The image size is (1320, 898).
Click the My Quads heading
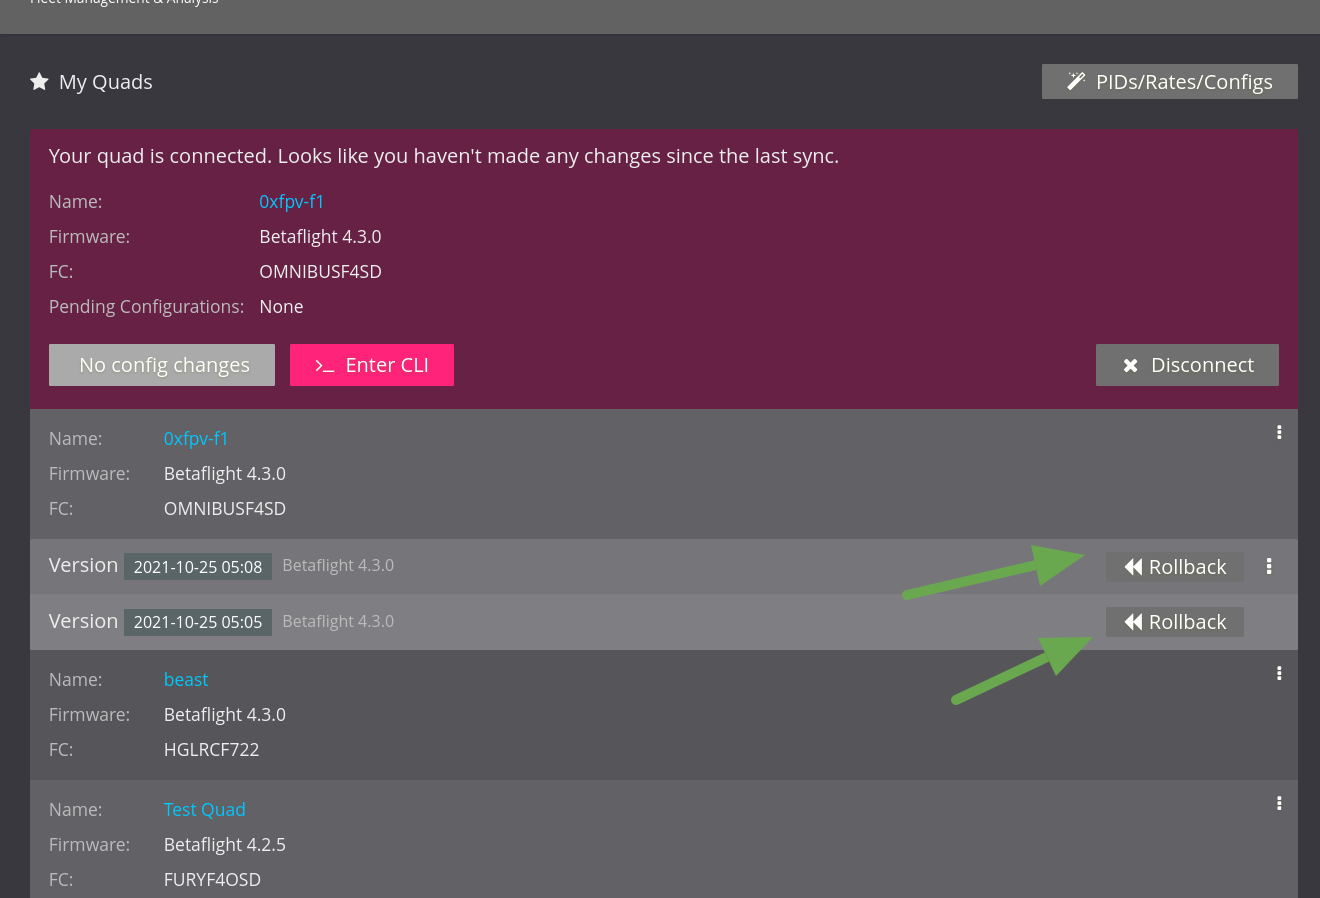click(105, 82)
